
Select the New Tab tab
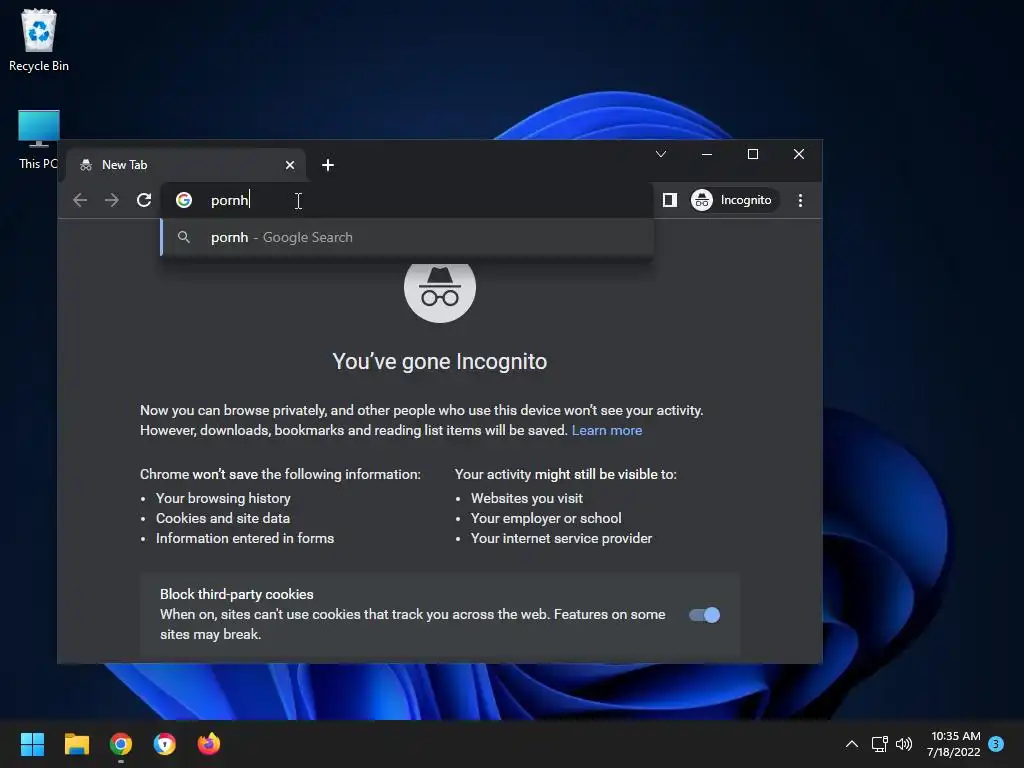(186, 165)
